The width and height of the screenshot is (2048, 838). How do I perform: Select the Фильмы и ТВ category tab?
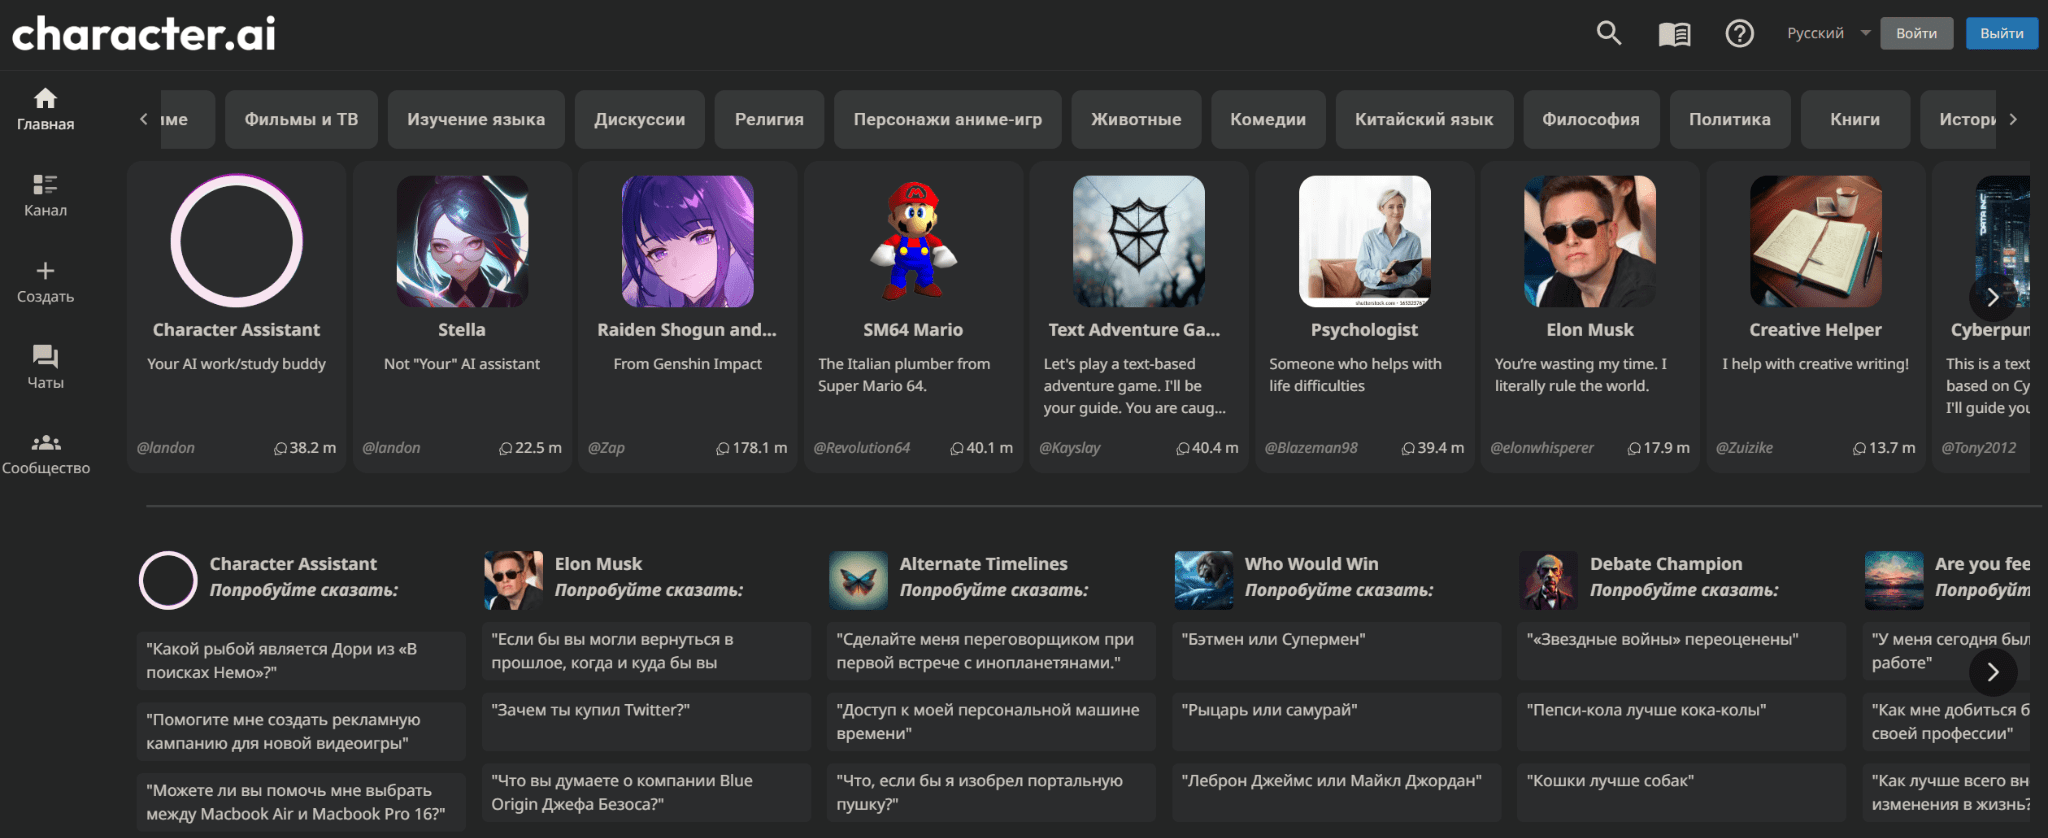301,119
